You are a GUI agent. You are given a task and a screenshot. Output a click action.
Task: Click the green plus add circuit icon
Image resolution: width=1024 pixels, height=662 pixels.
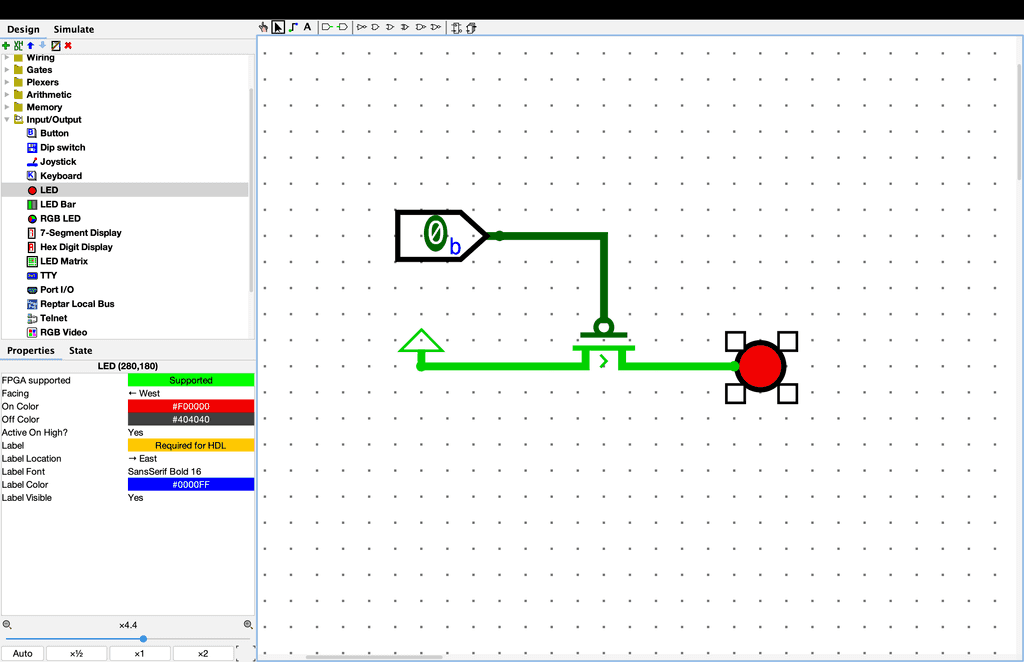(x=6, y=45)
